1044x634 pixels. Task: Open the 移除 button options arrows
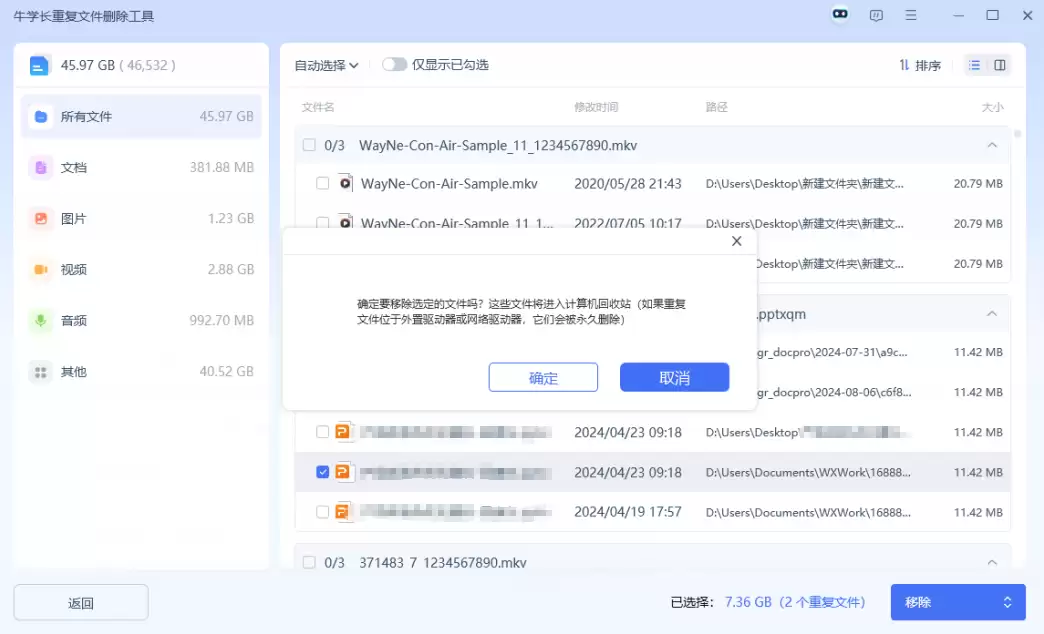point(1007,602)
